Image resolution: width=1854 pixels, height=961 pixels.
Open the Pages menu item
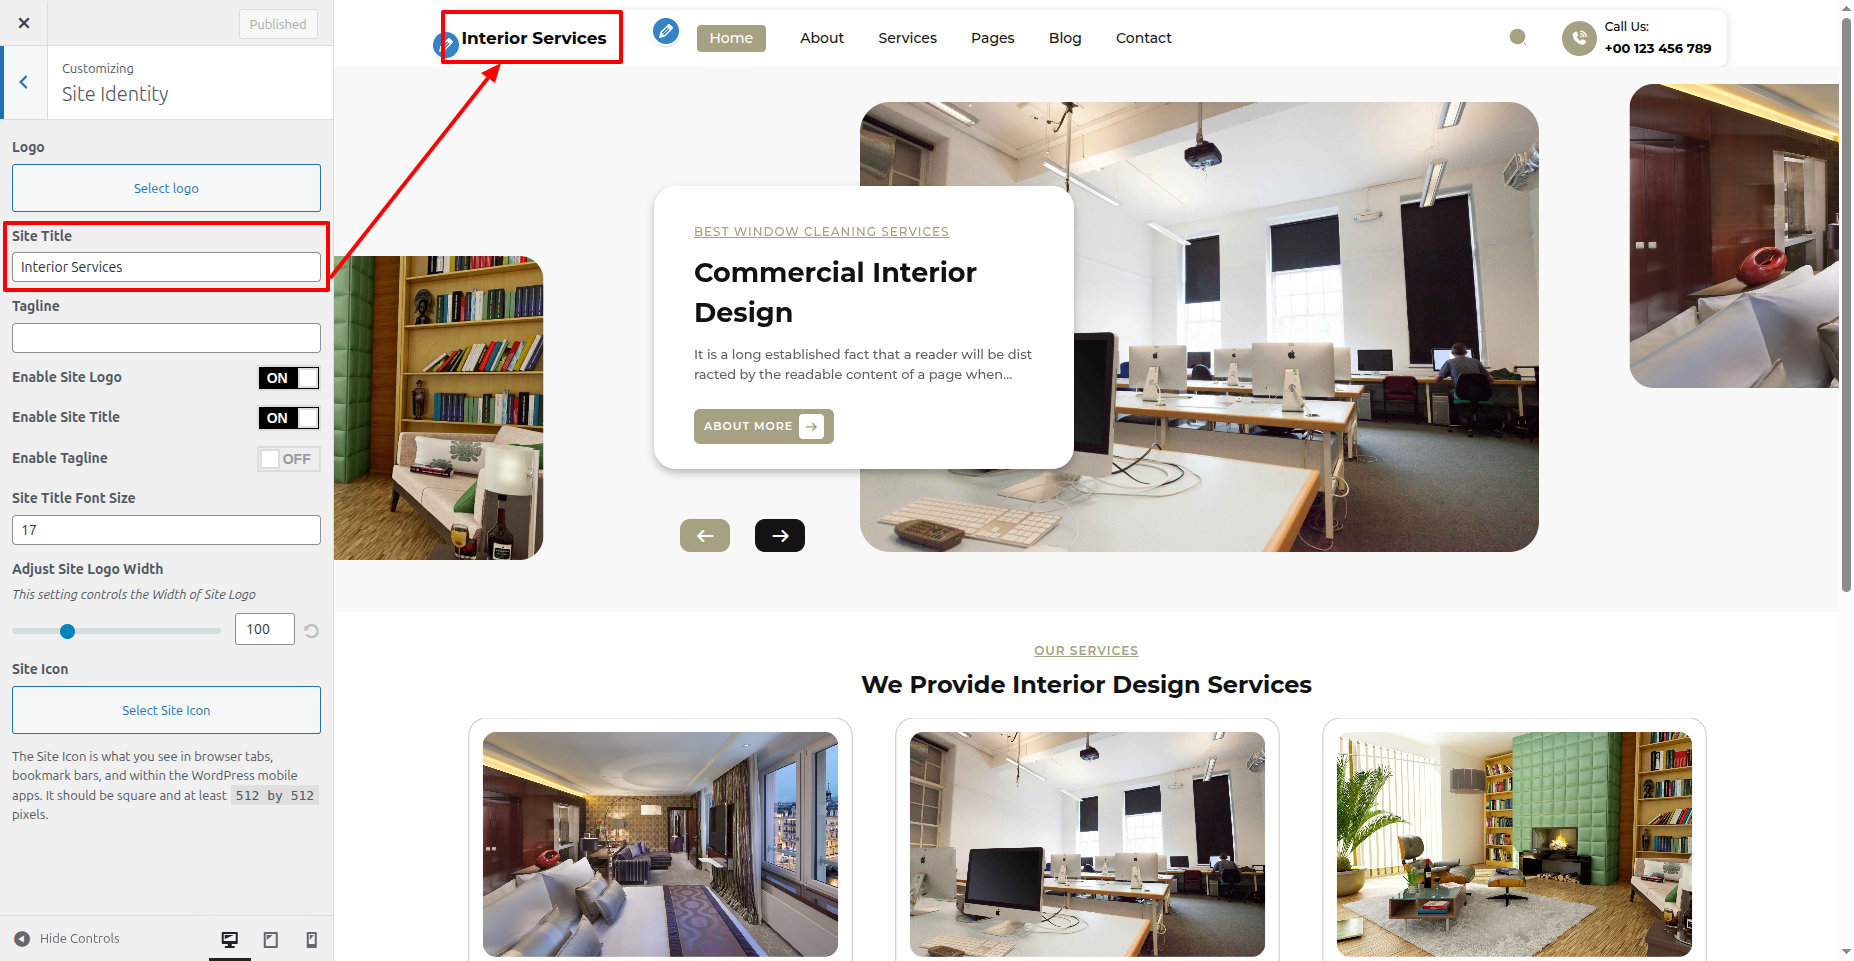(x=992, y=38)
